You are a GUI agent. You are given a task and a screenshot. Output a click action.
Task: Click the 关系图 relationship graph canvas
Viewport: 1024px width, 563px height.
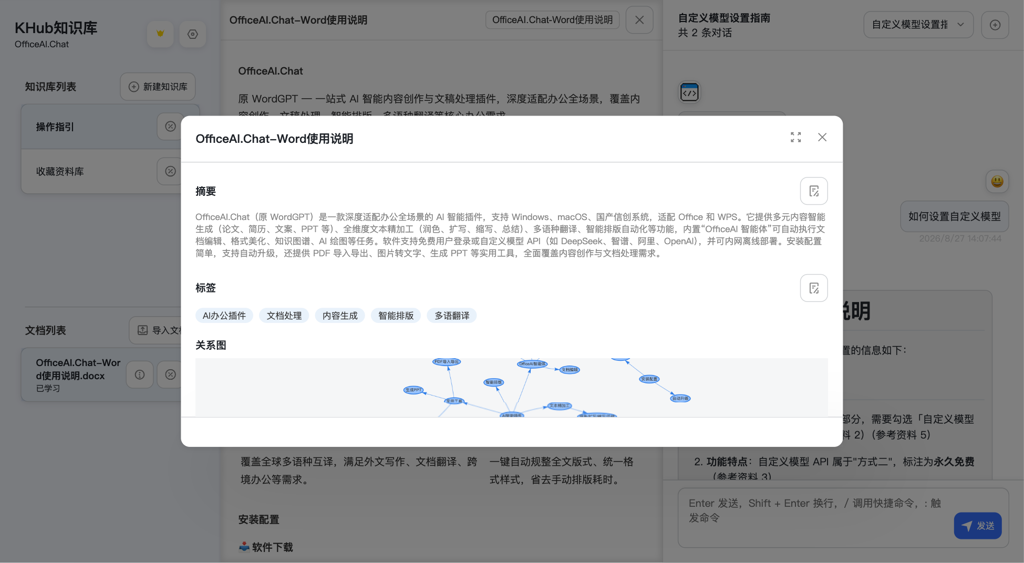click(x=511, y=387)
